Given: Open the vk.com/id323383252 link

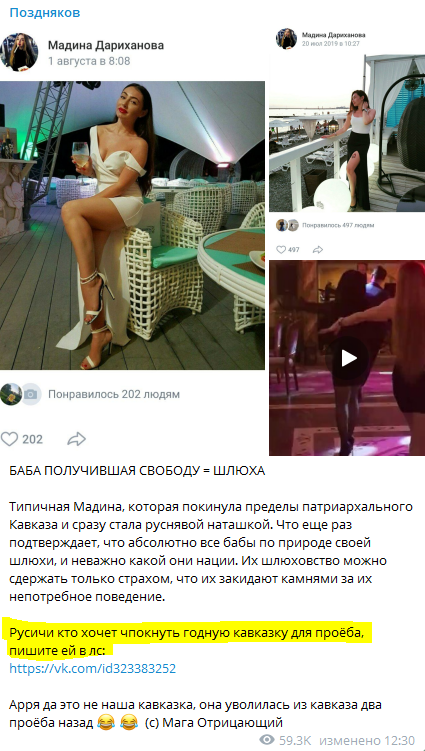Looking at the screenshot, I should [x=92, y=668].
